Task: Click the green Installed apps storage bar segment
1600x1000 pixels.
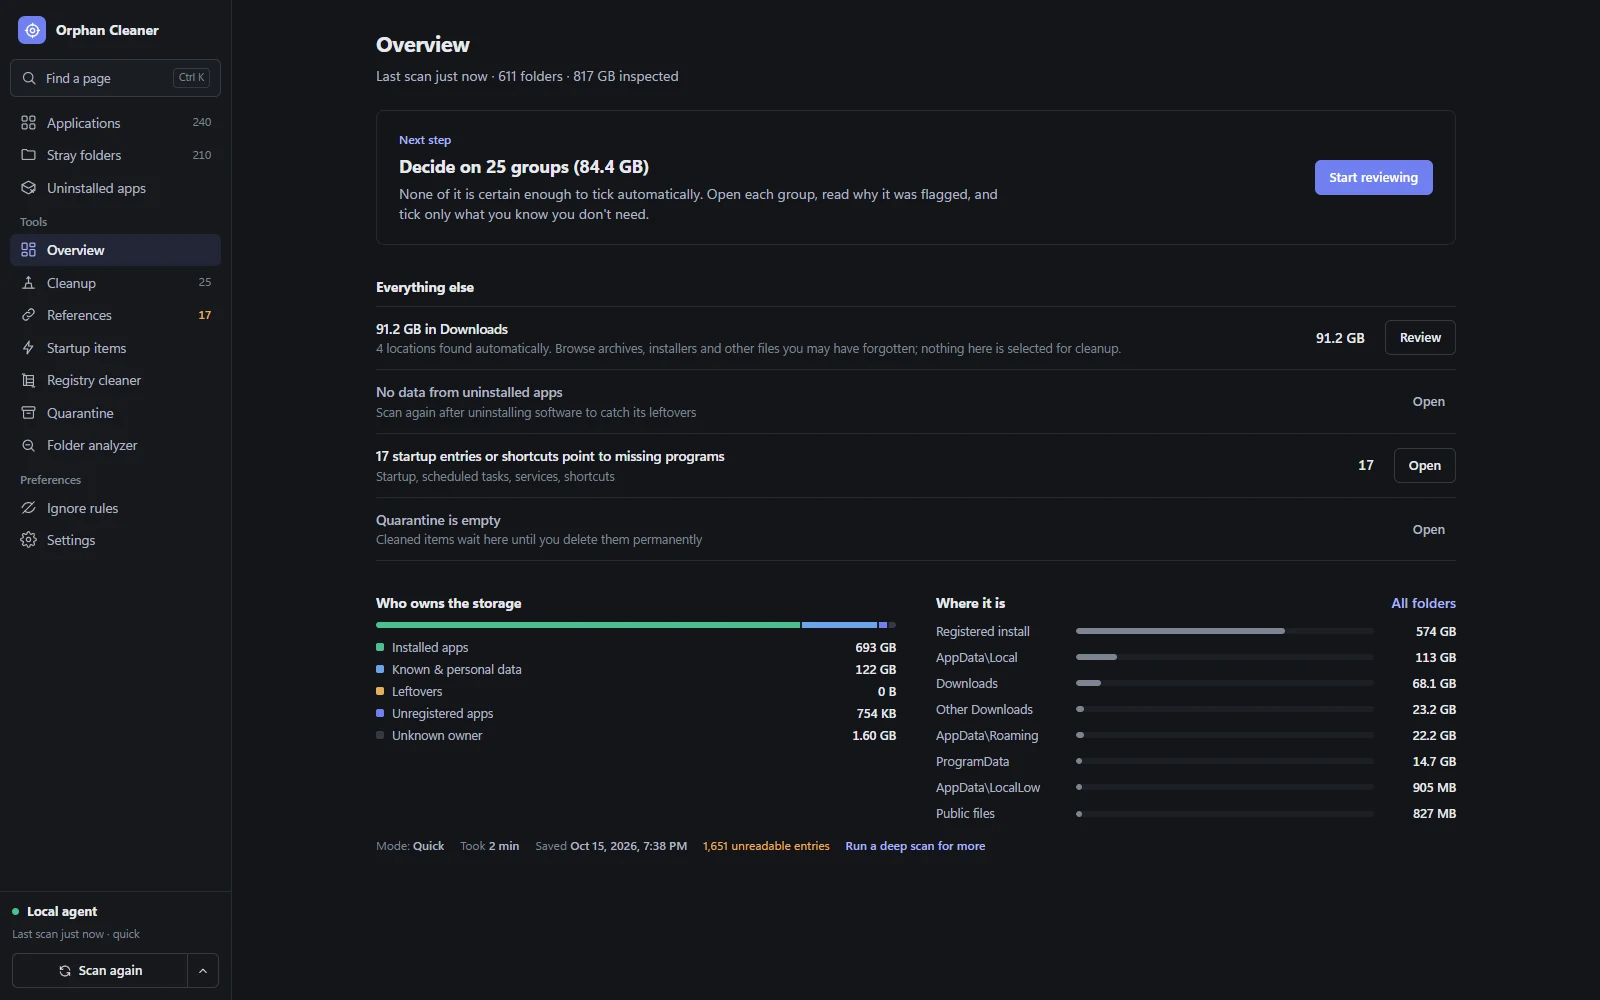Action: (x=588, y=625)
